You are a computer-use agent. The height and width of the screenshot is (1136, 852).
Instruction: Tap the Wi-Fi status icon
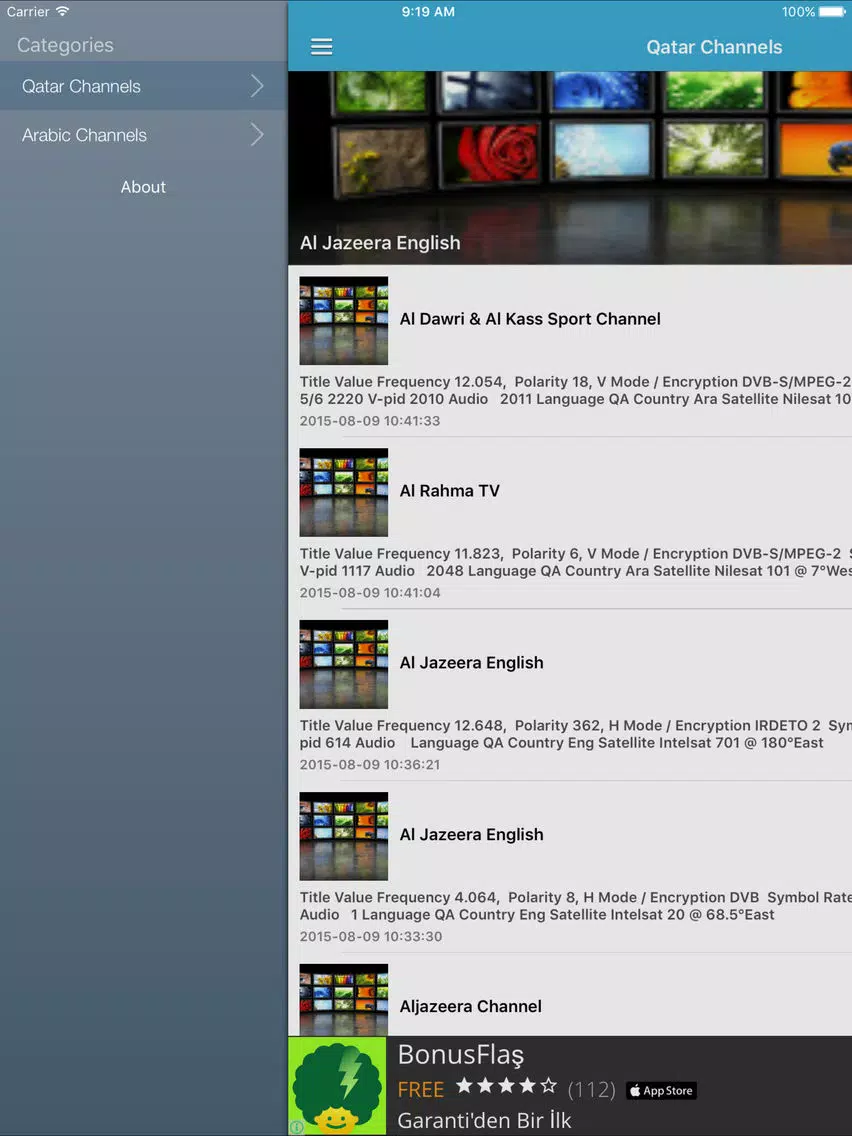[62, 11]
